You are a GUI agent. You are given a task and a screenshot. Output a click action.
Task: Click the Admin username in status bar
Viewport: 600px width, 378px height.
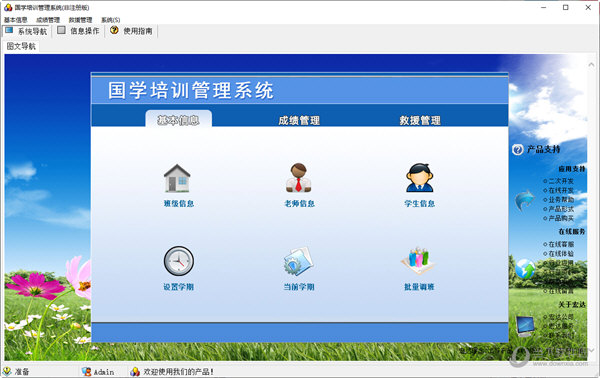[104, 372]
